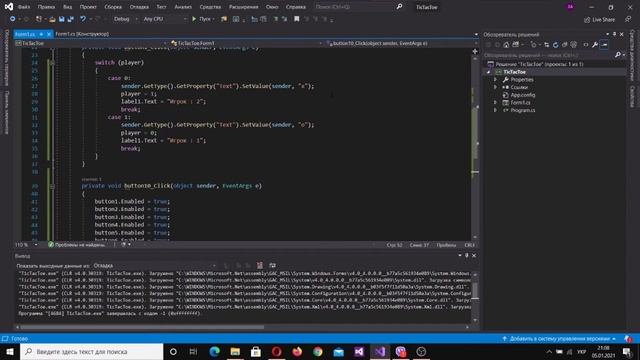The height and width of the screenshot is (360, 640).
Task: Click the Save toolbar icon
Action: coord(61,19)
